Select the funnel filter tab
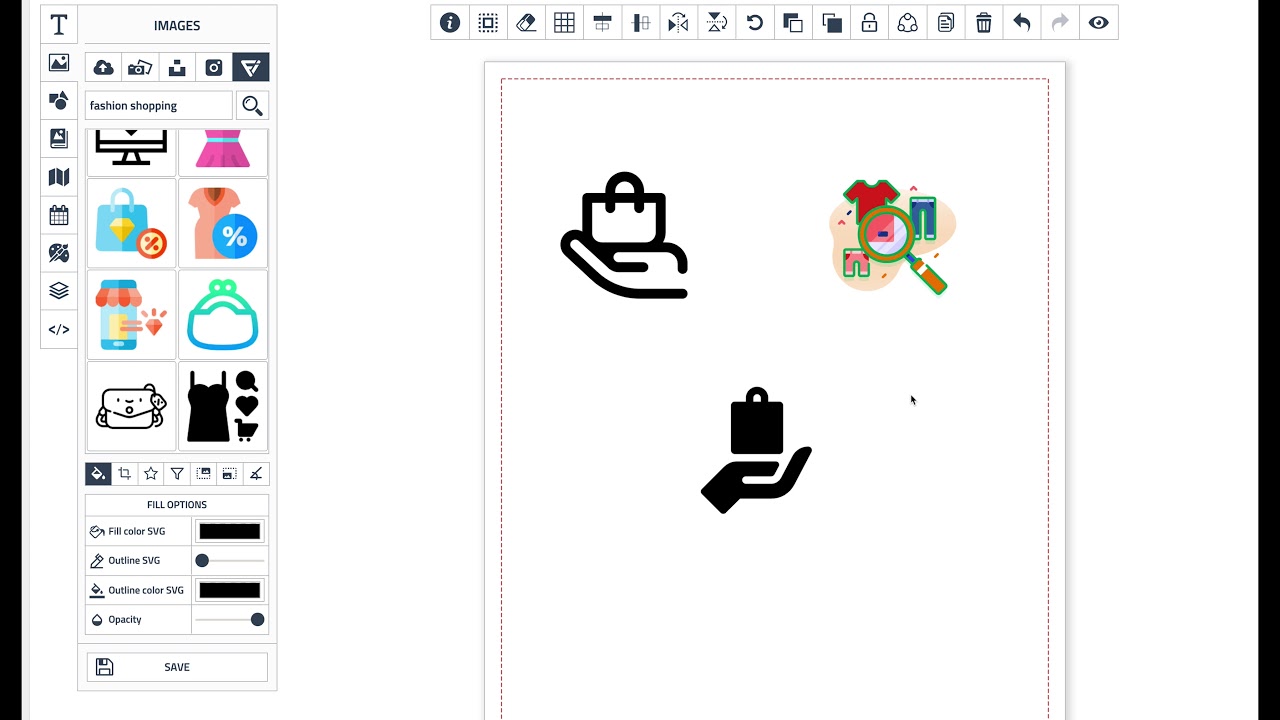This screenshot has width=1280, height=720. pyautogui.click(x=177, y=474)
